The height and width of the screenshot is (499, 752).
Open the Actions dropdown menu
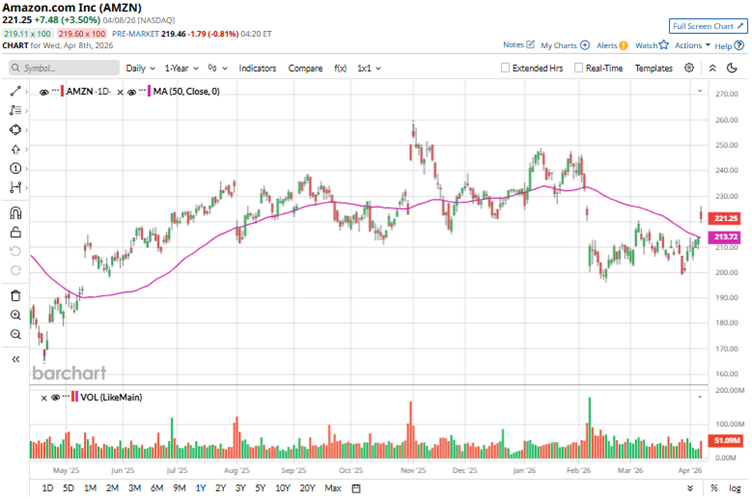(691, 45)
